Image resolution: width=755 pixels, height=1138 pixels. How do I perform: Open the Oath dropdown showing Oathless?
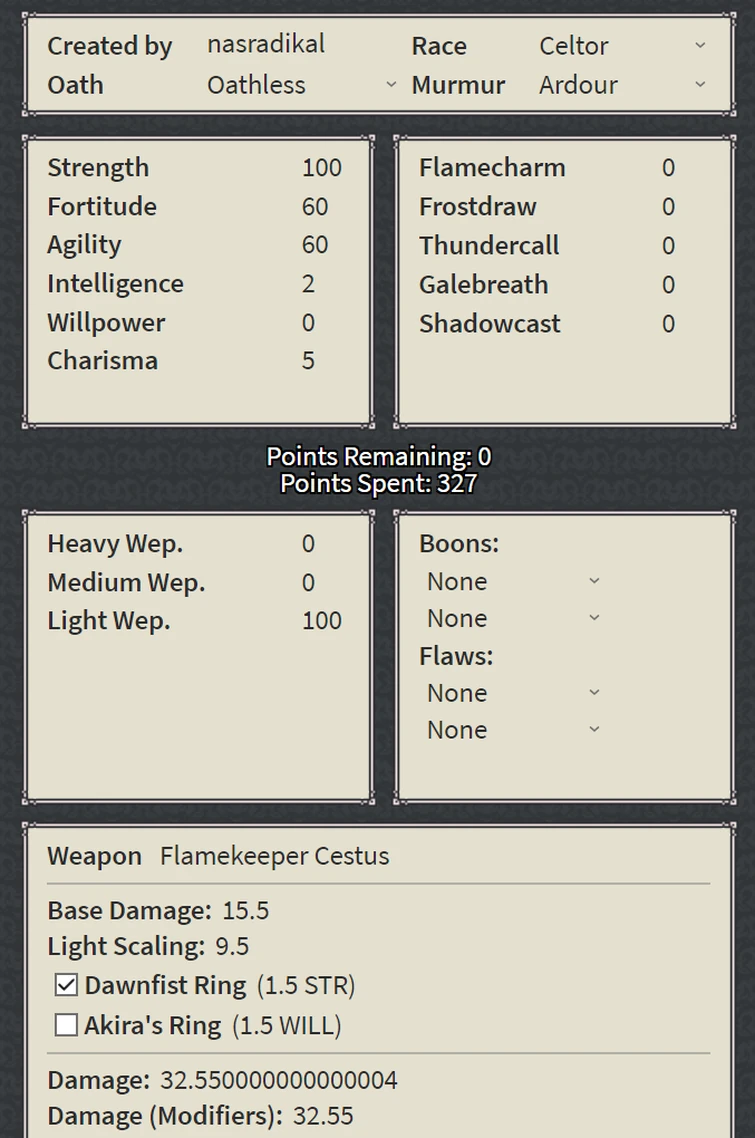(x=391, y=85)
